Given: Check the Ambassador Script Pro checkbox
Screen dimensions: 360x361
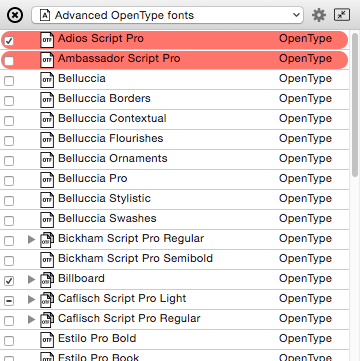Looking at the screenshot, I should click(x=9, y=61).
